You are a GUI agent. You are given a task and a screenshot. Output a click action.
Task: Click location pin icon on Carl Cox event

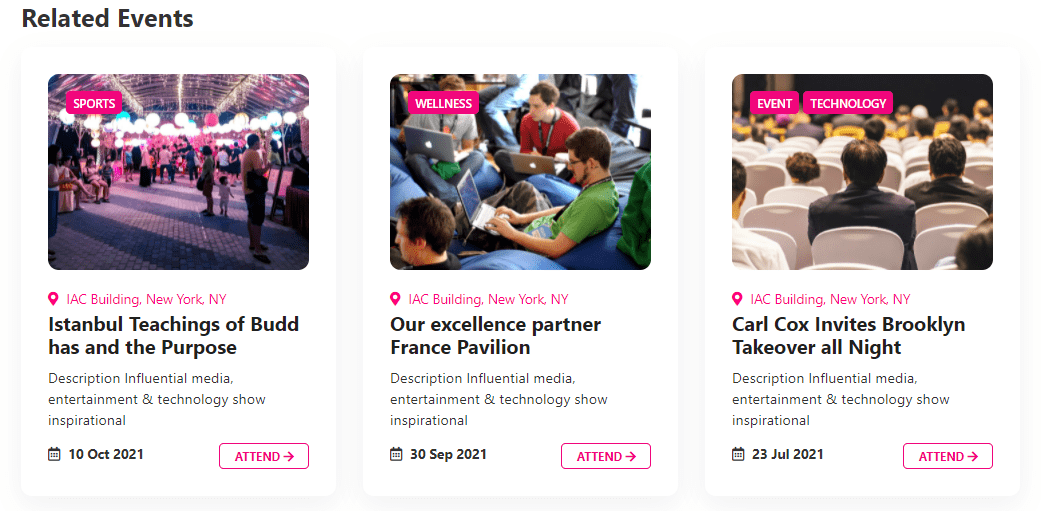(x=738, y=299)
